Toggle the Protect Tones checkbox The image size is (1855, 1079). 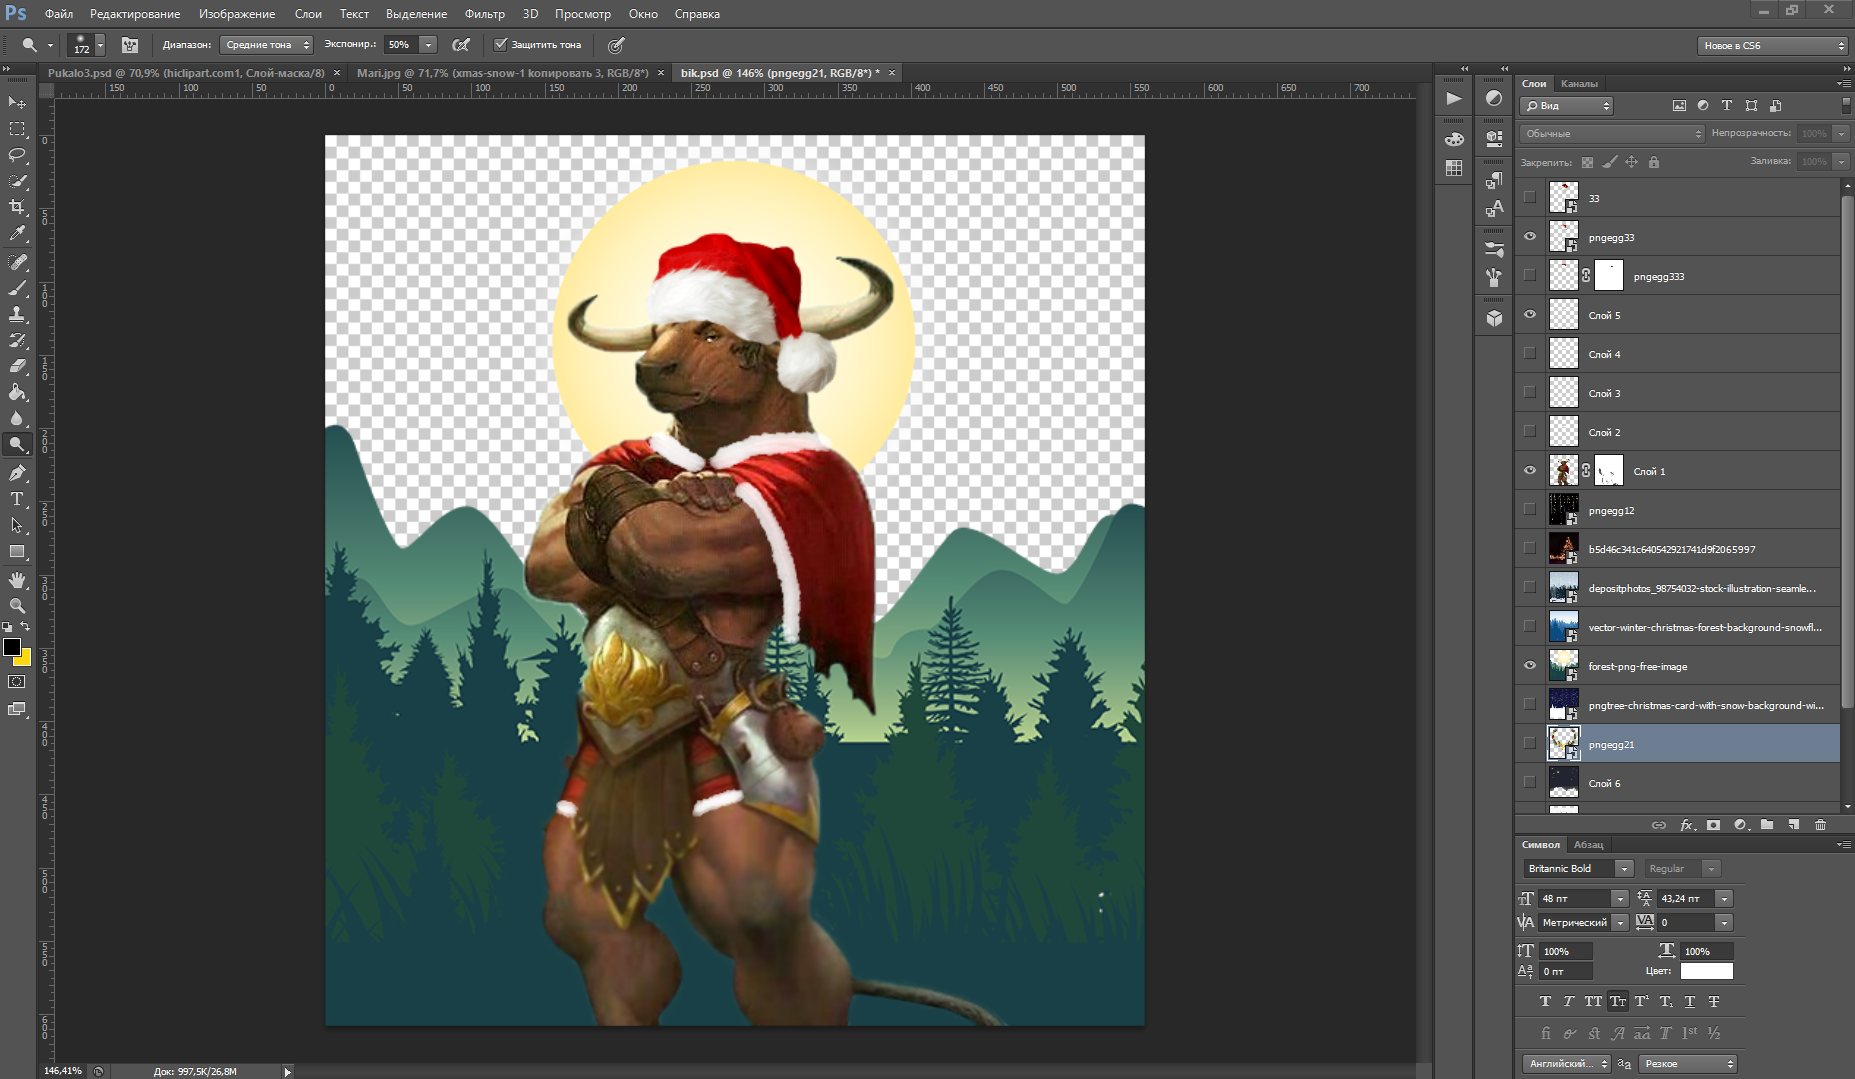pyautogui.click(x=501, y=45)
